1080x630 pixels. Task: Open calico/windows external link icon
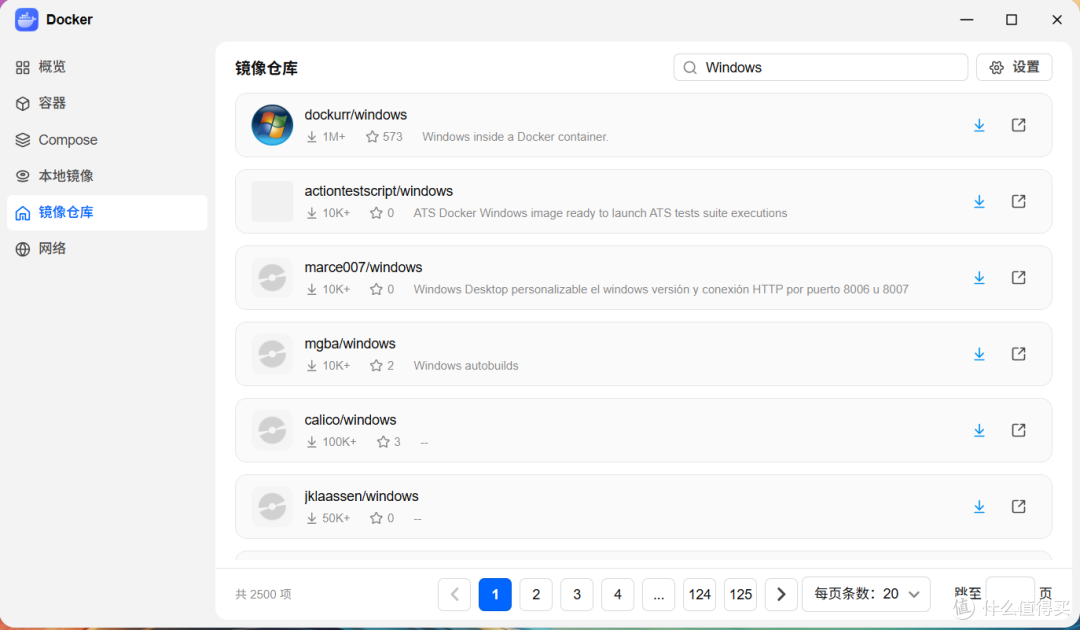[x=1018, y=430]
